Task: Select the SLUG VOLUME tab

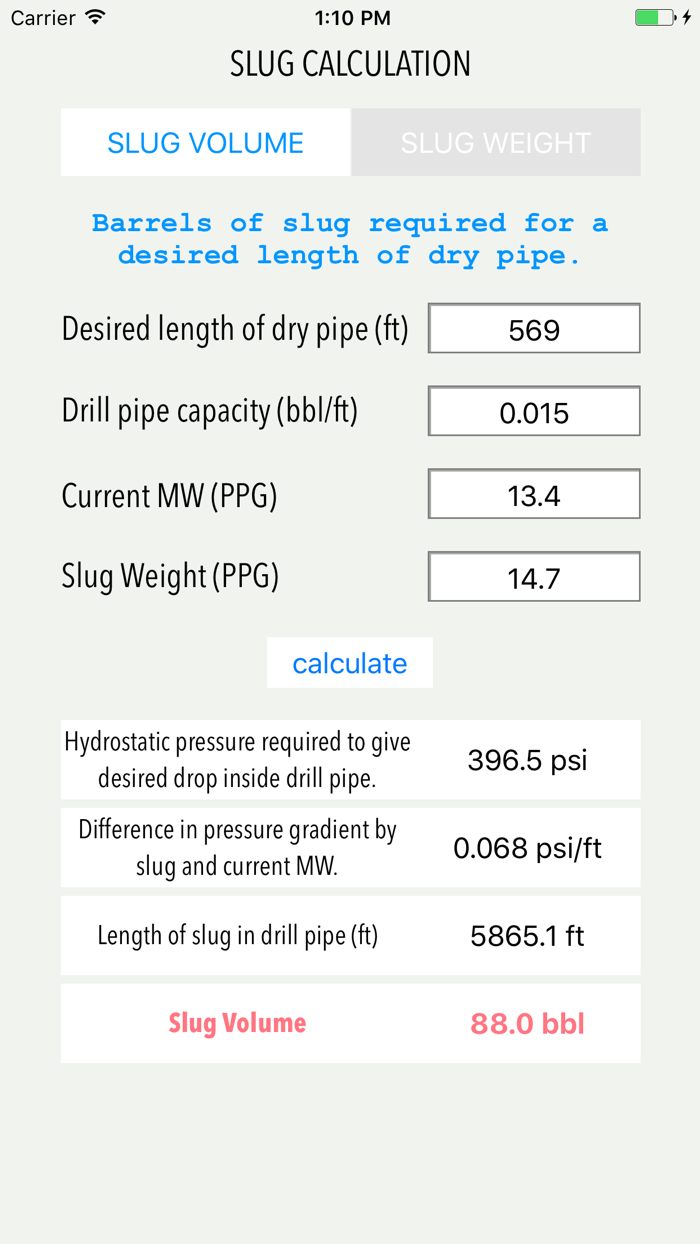Action: 205,142
